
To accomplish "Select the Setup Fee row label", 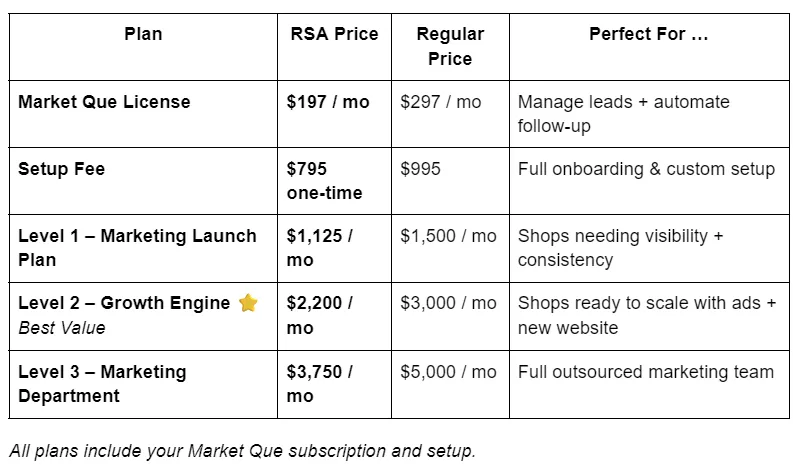I will (61, 169).
